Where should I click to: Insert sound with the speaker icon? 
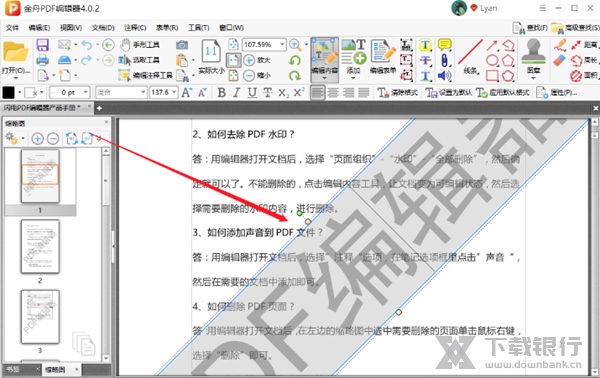(444, 75)
